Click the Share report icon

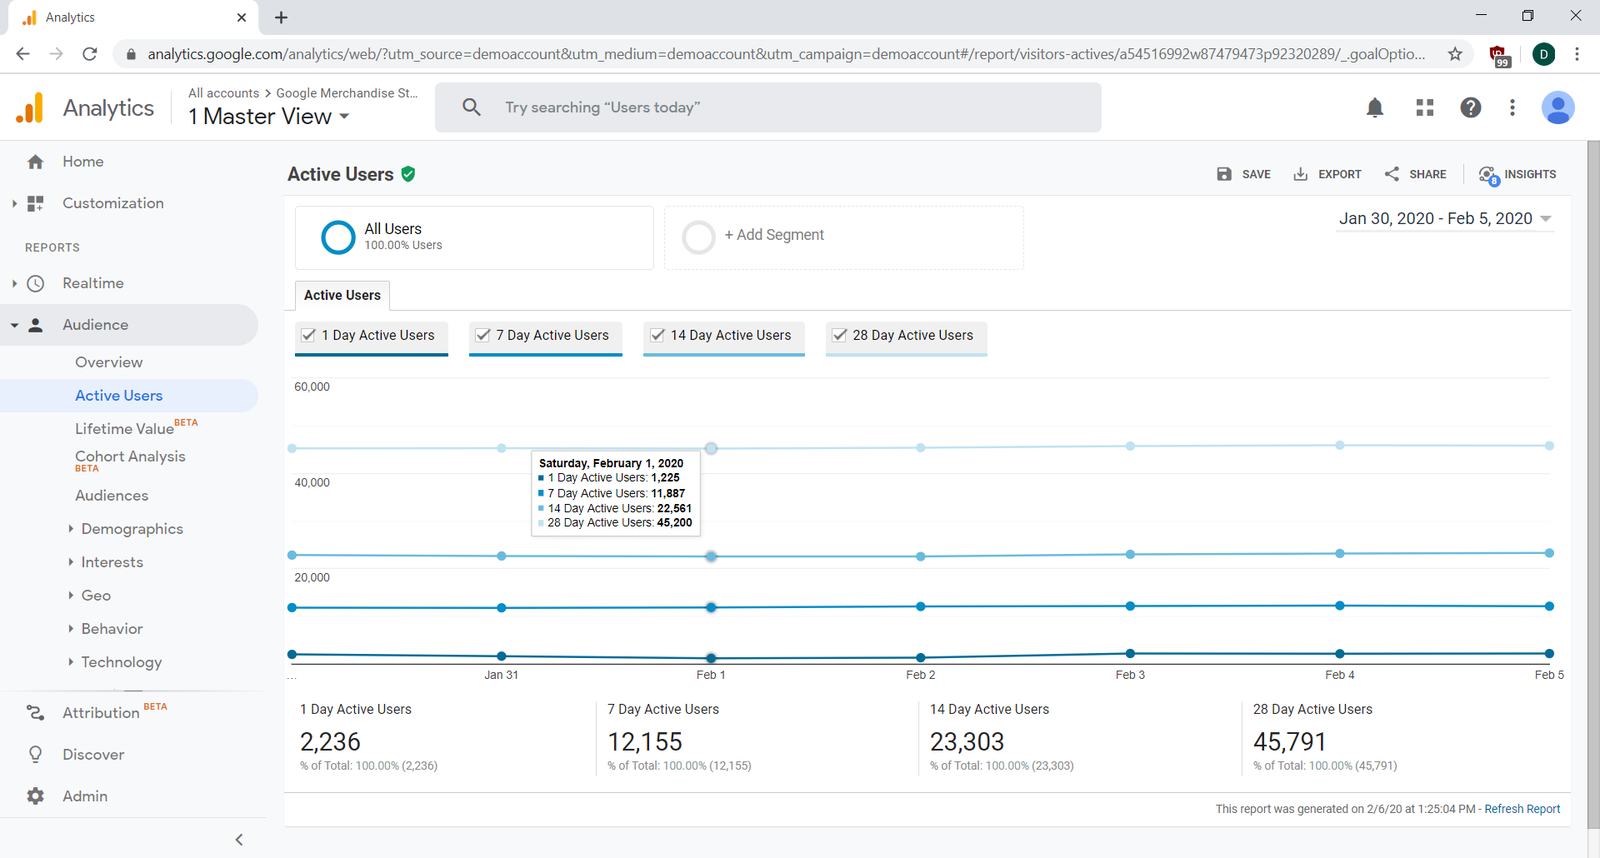coord(1392,174)
